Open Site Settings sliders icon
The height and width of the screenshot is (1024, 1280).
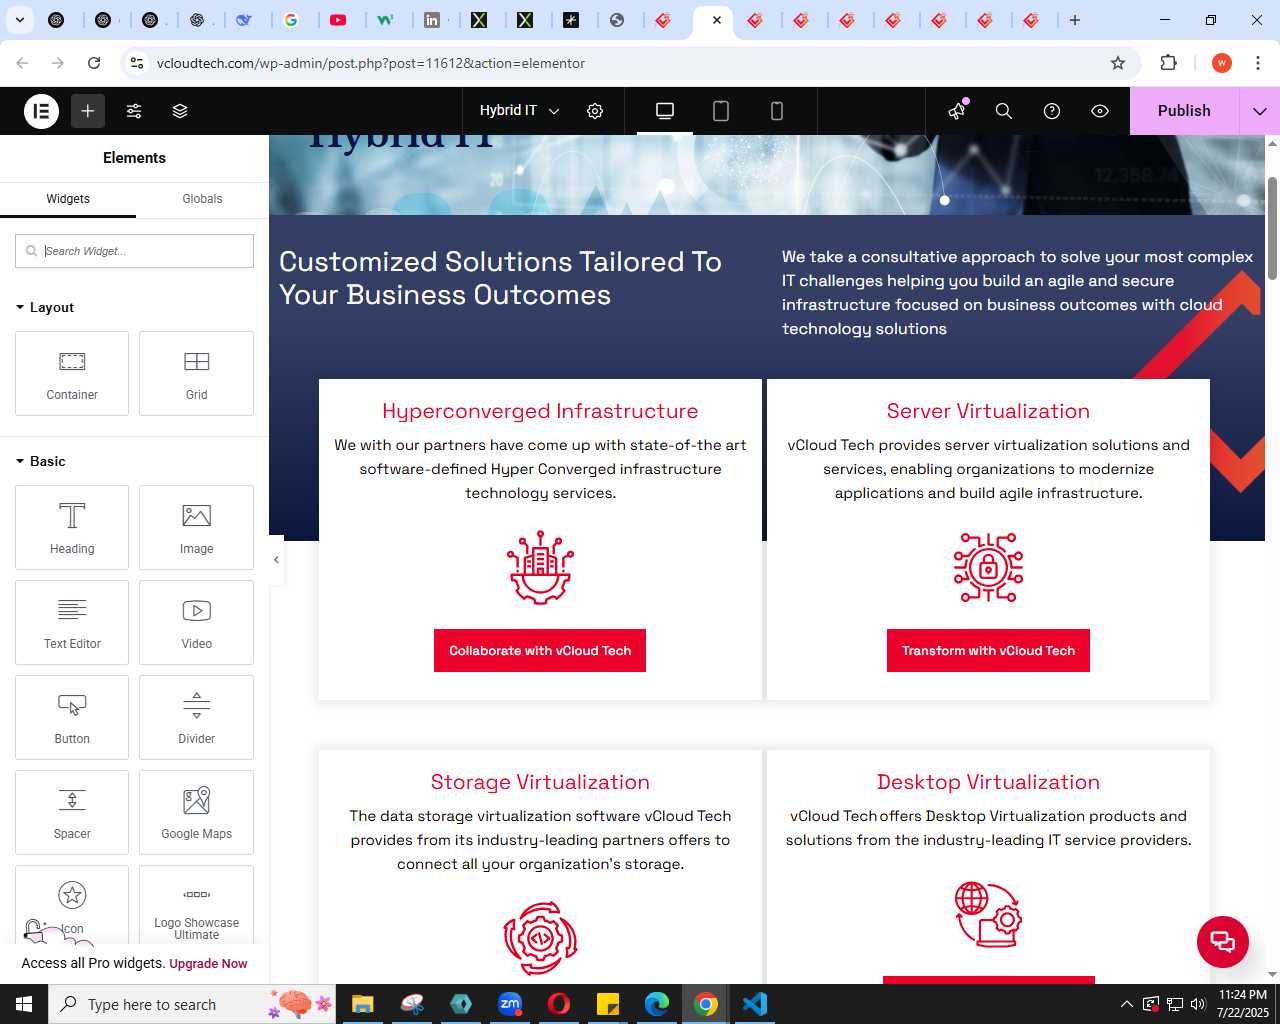point(134,111)
